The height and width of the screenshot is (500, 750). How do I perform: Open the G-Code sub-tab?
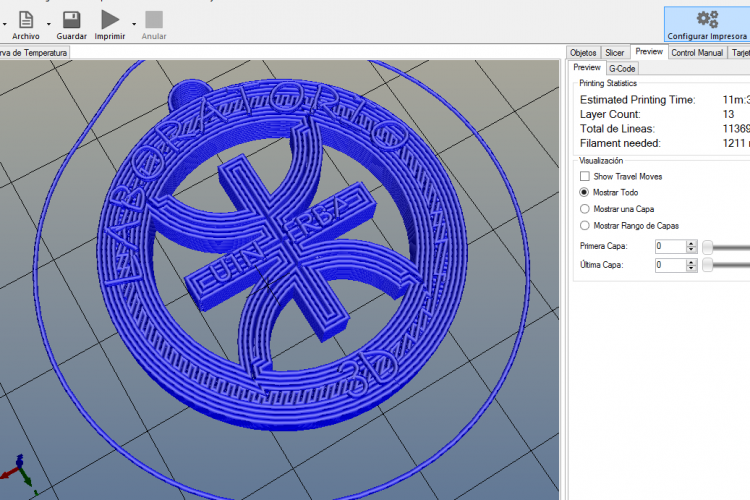pyautogui.click(x=622, y=68)
